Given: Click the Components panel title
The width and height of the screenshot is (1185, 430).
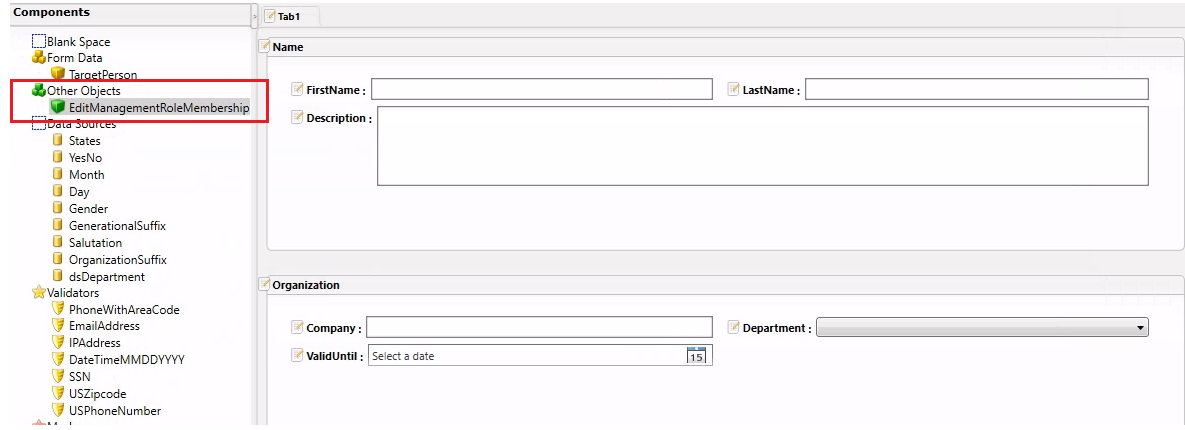Looking at the screenshot, I should 51,12.
